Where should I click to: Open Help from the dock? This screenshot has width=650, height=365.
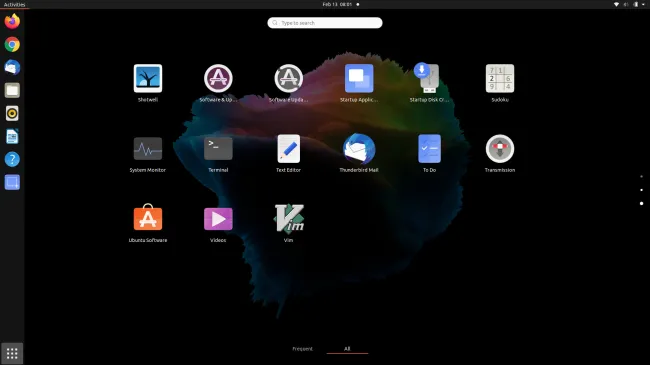pos(12,159)
